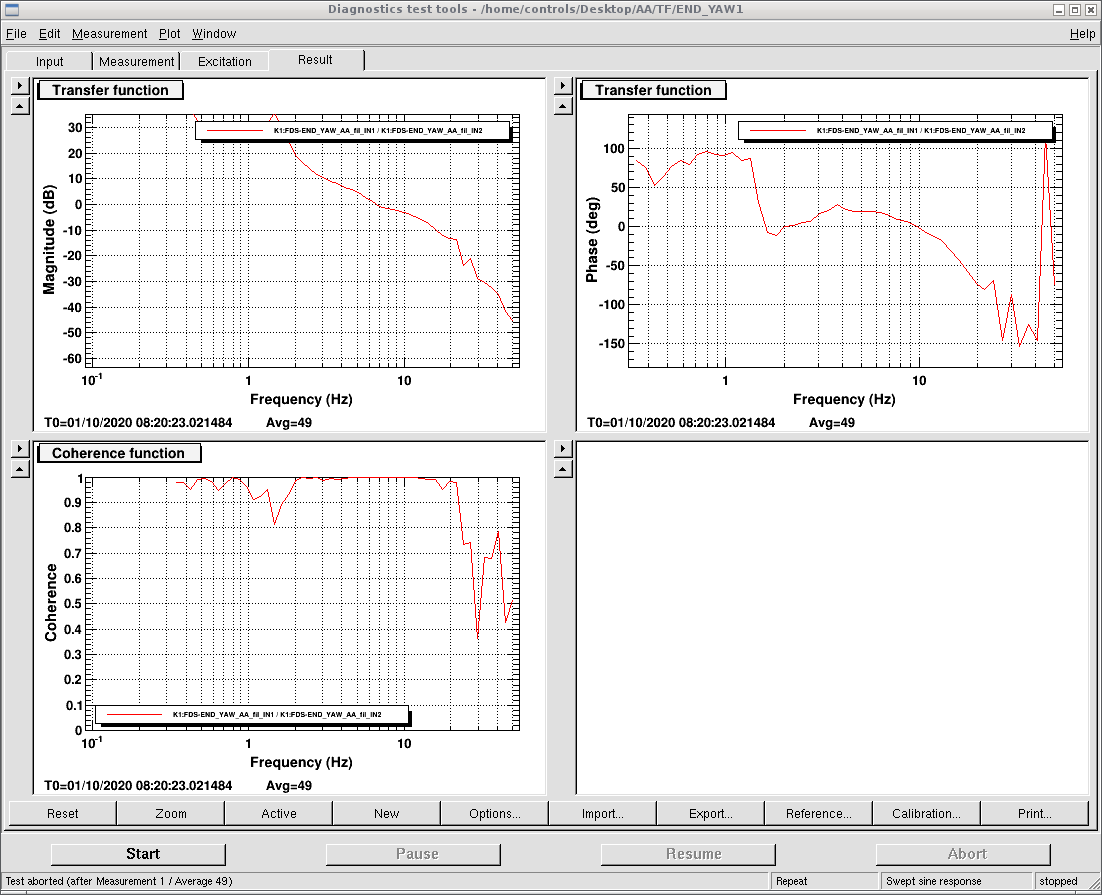Select the Coherence function plot title

(x=118, y=453)
